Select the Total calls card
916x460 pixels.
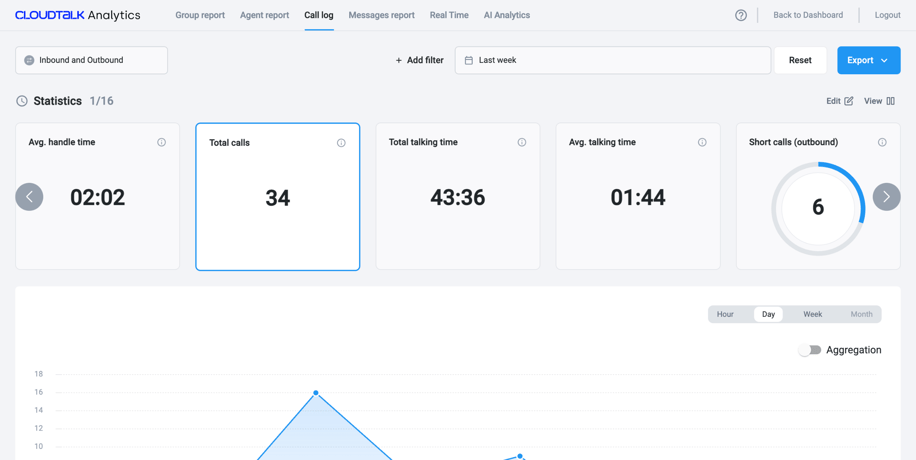(277, 197)
